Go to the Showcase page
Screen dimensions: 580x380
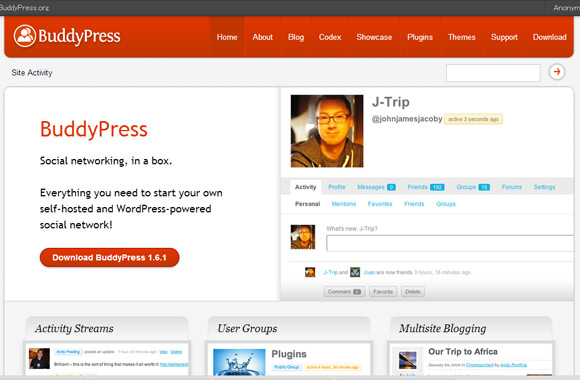pyautogui.click(x=374, y=37)
